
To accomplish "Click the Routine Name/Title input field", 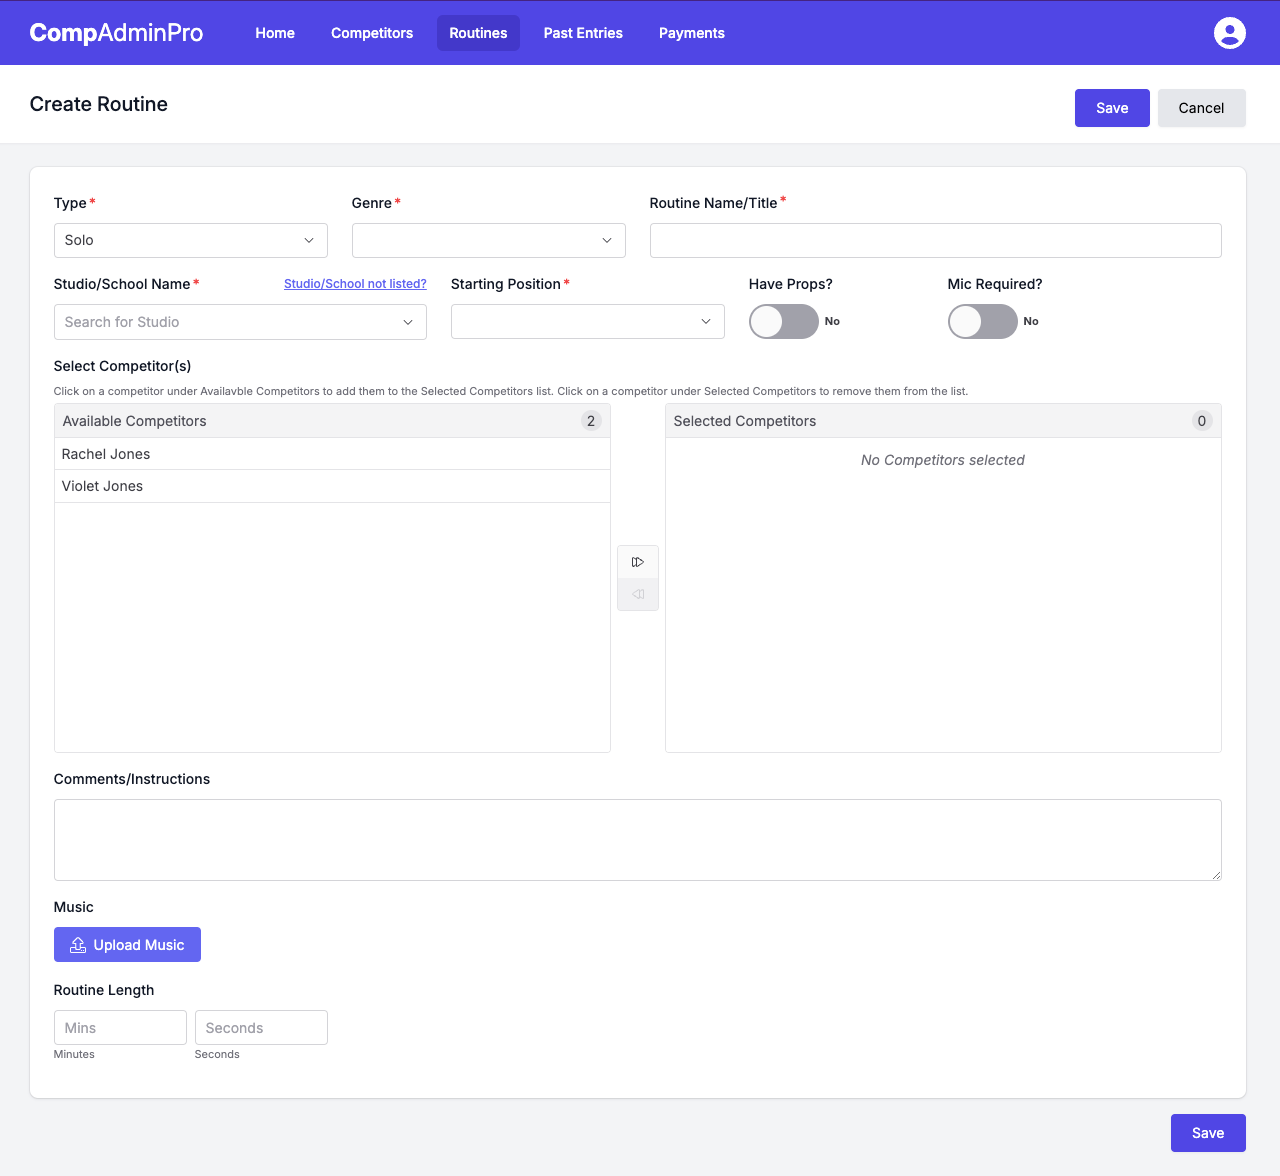I will coord(936,240).
